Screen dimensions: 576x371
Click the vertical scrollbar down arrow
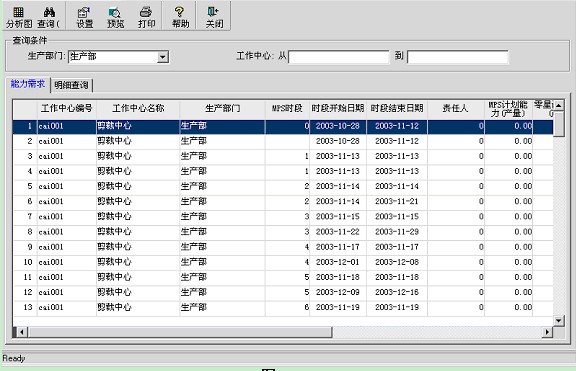coord(558,320)
